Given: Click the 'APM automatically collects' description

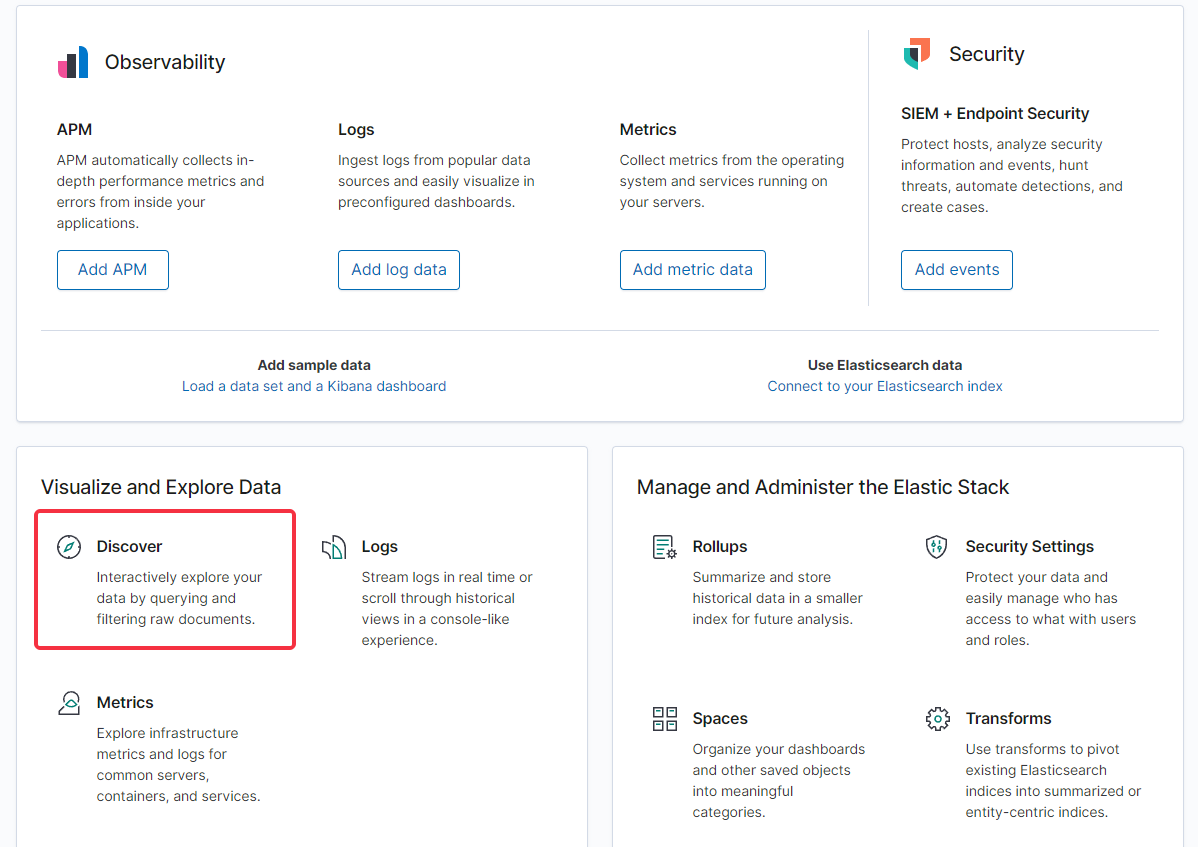Looking at the screenshot, I should 160,192.
